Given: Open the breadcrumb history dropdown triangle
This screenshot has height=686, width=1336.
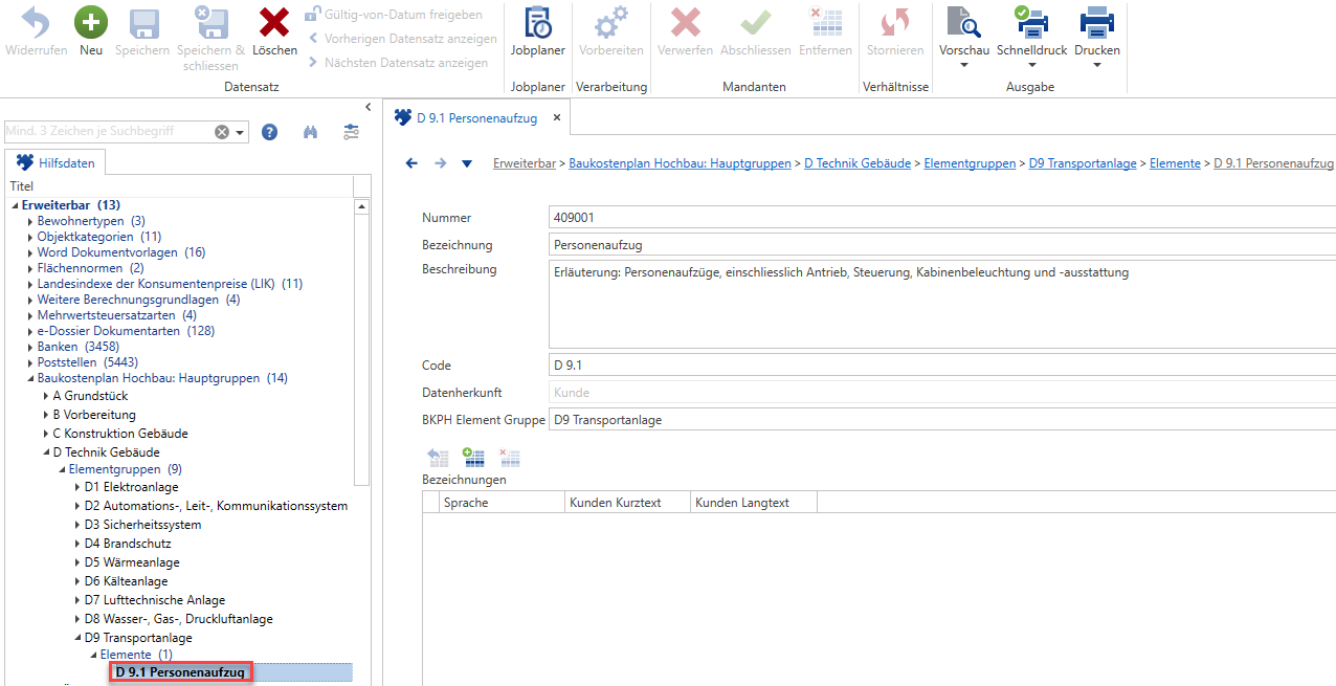Looking at the screenshot, I should 467,164.
